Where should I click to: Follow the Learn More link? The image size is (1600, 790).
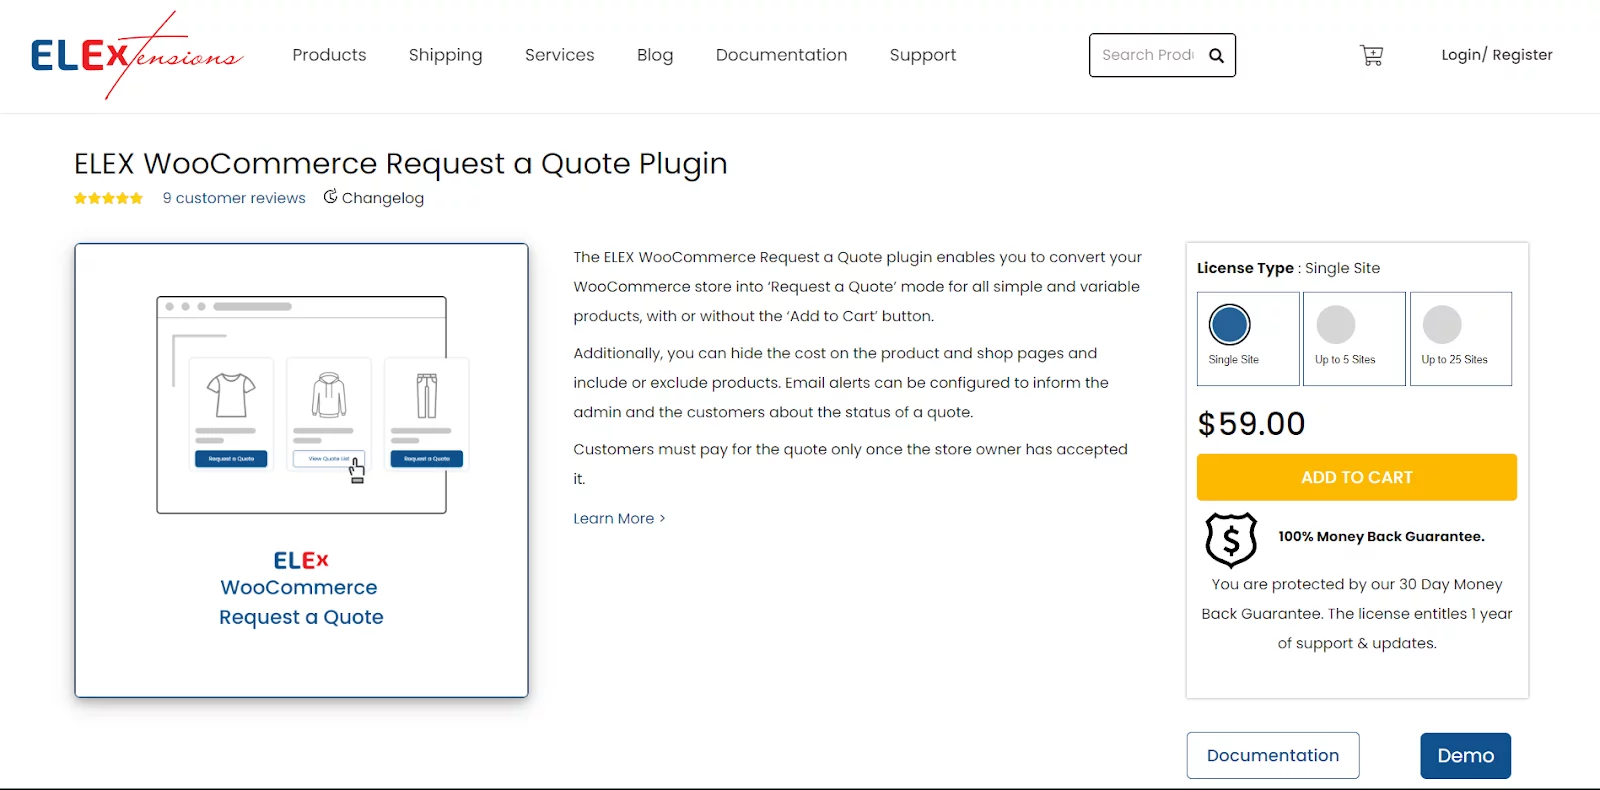coord(619,518)
